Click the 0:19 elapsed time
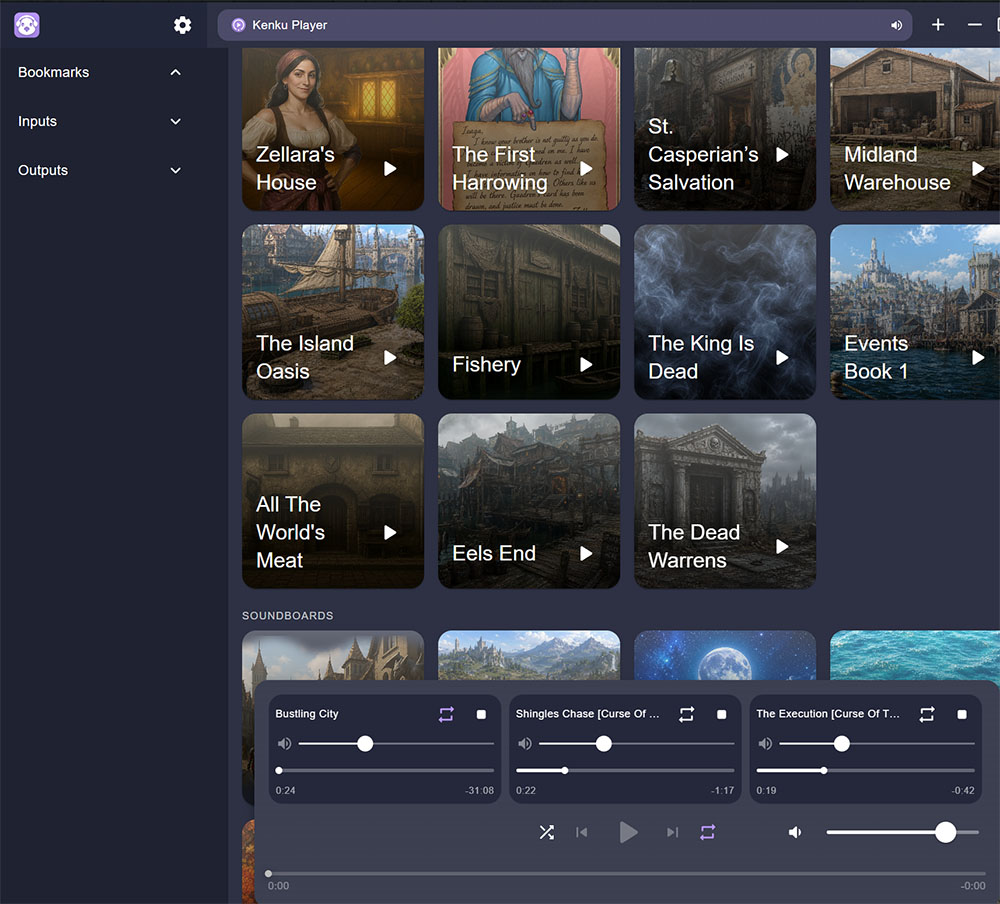 tap(766, 790)
